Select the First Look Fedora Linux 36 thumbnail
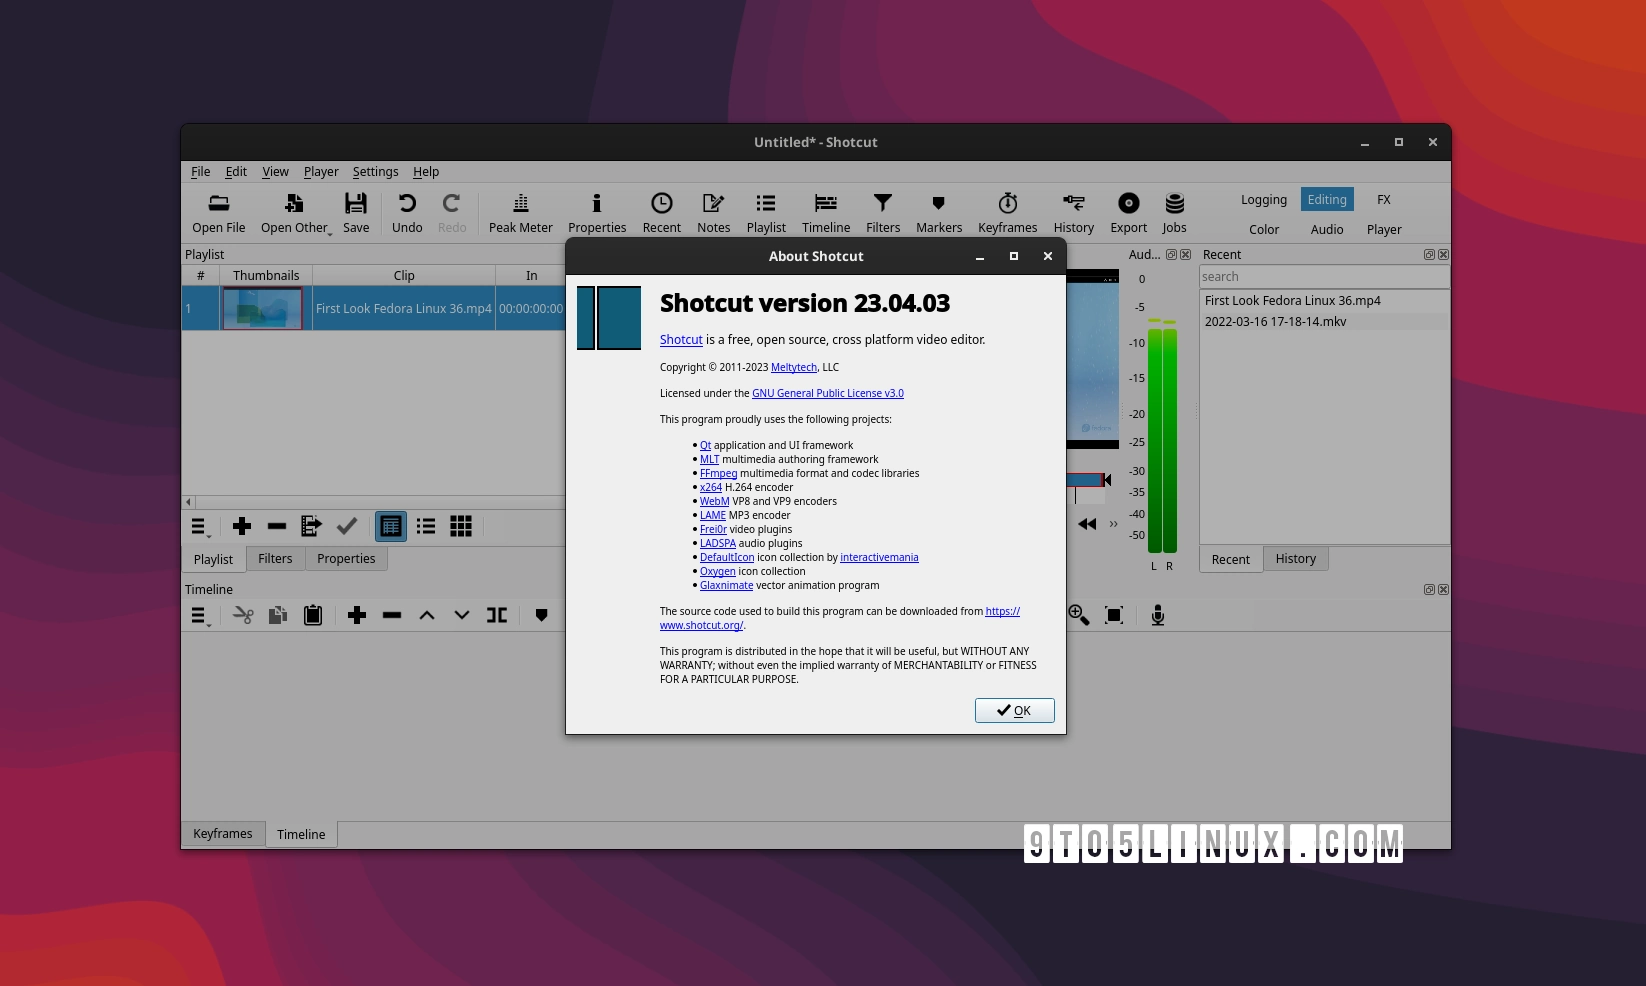 point(263,308)
